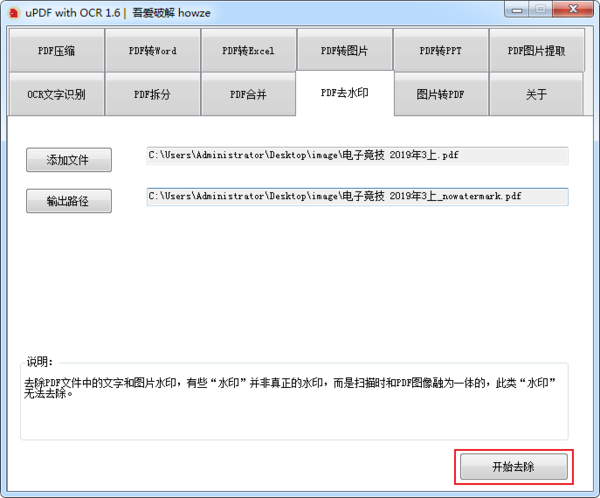Switch to PDF图片提取 tab
This screenshot has width=600, height=498.
(537, 50)
